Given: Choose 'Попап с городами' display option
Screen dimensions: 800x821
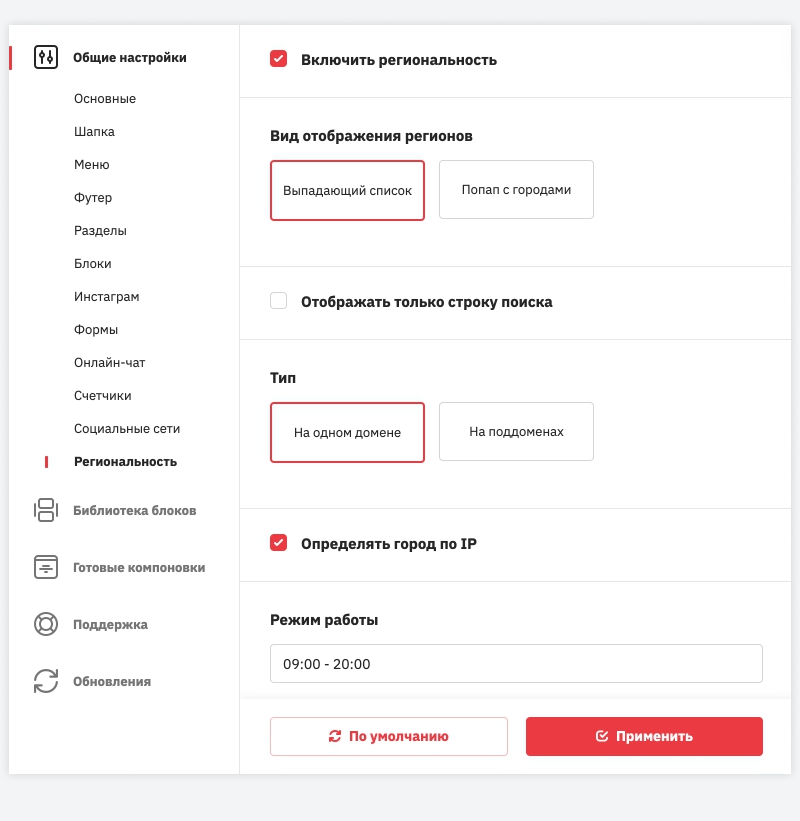Looking at the screenshot, I should [516, 190].
